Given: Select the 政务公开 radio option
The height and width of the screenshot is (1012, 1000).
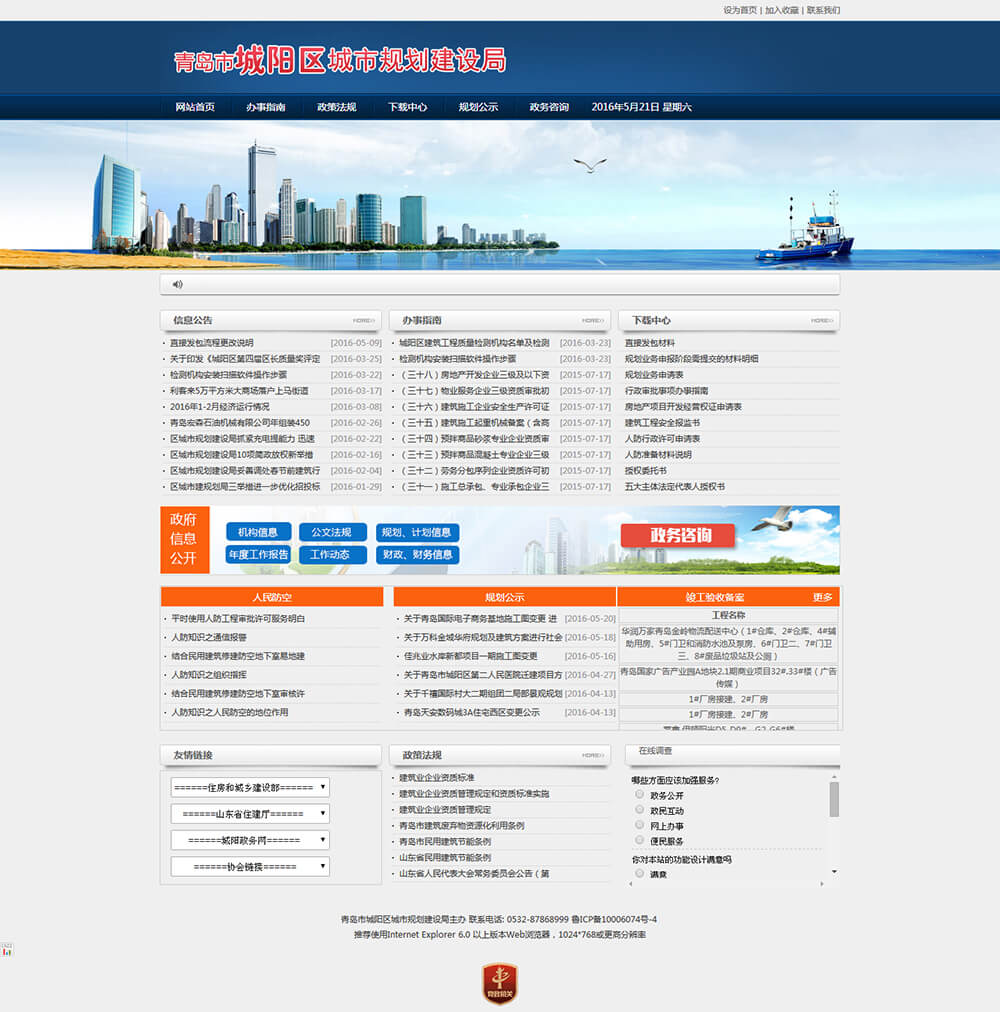Looking at the screenshot, I should [640, 795].
